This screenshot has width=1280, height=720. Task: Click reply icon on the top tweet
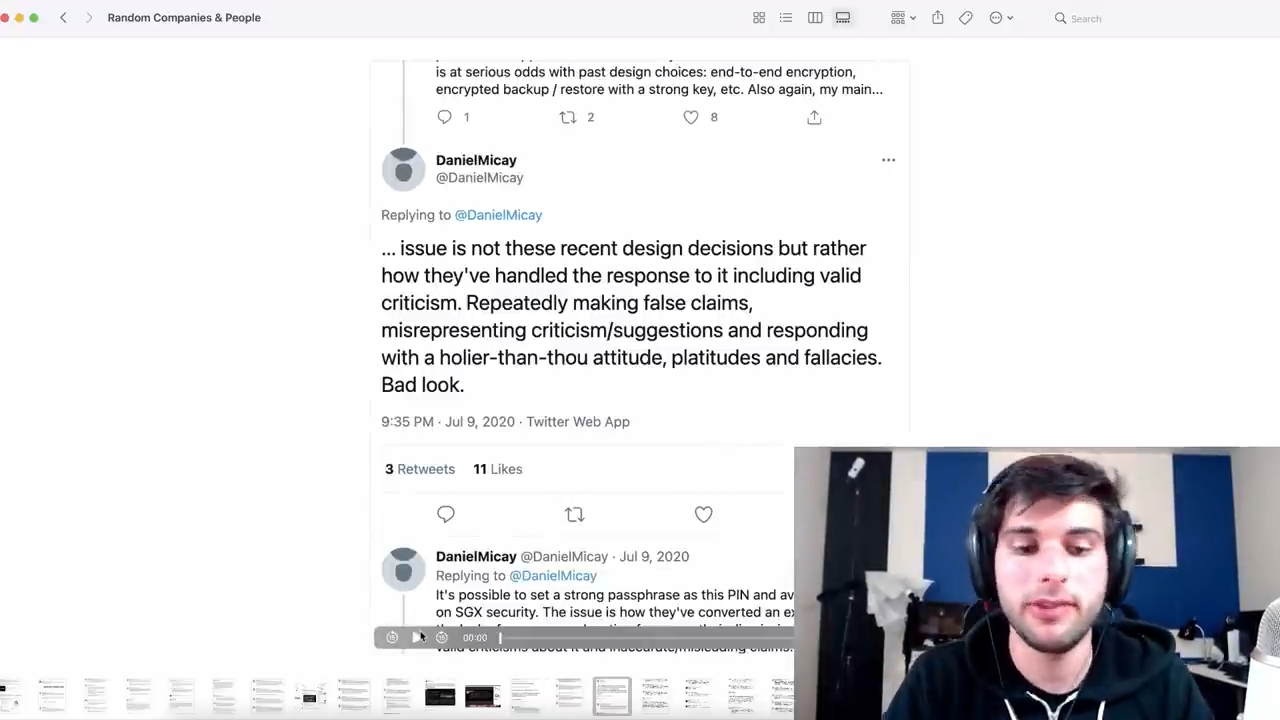(445, 117)
